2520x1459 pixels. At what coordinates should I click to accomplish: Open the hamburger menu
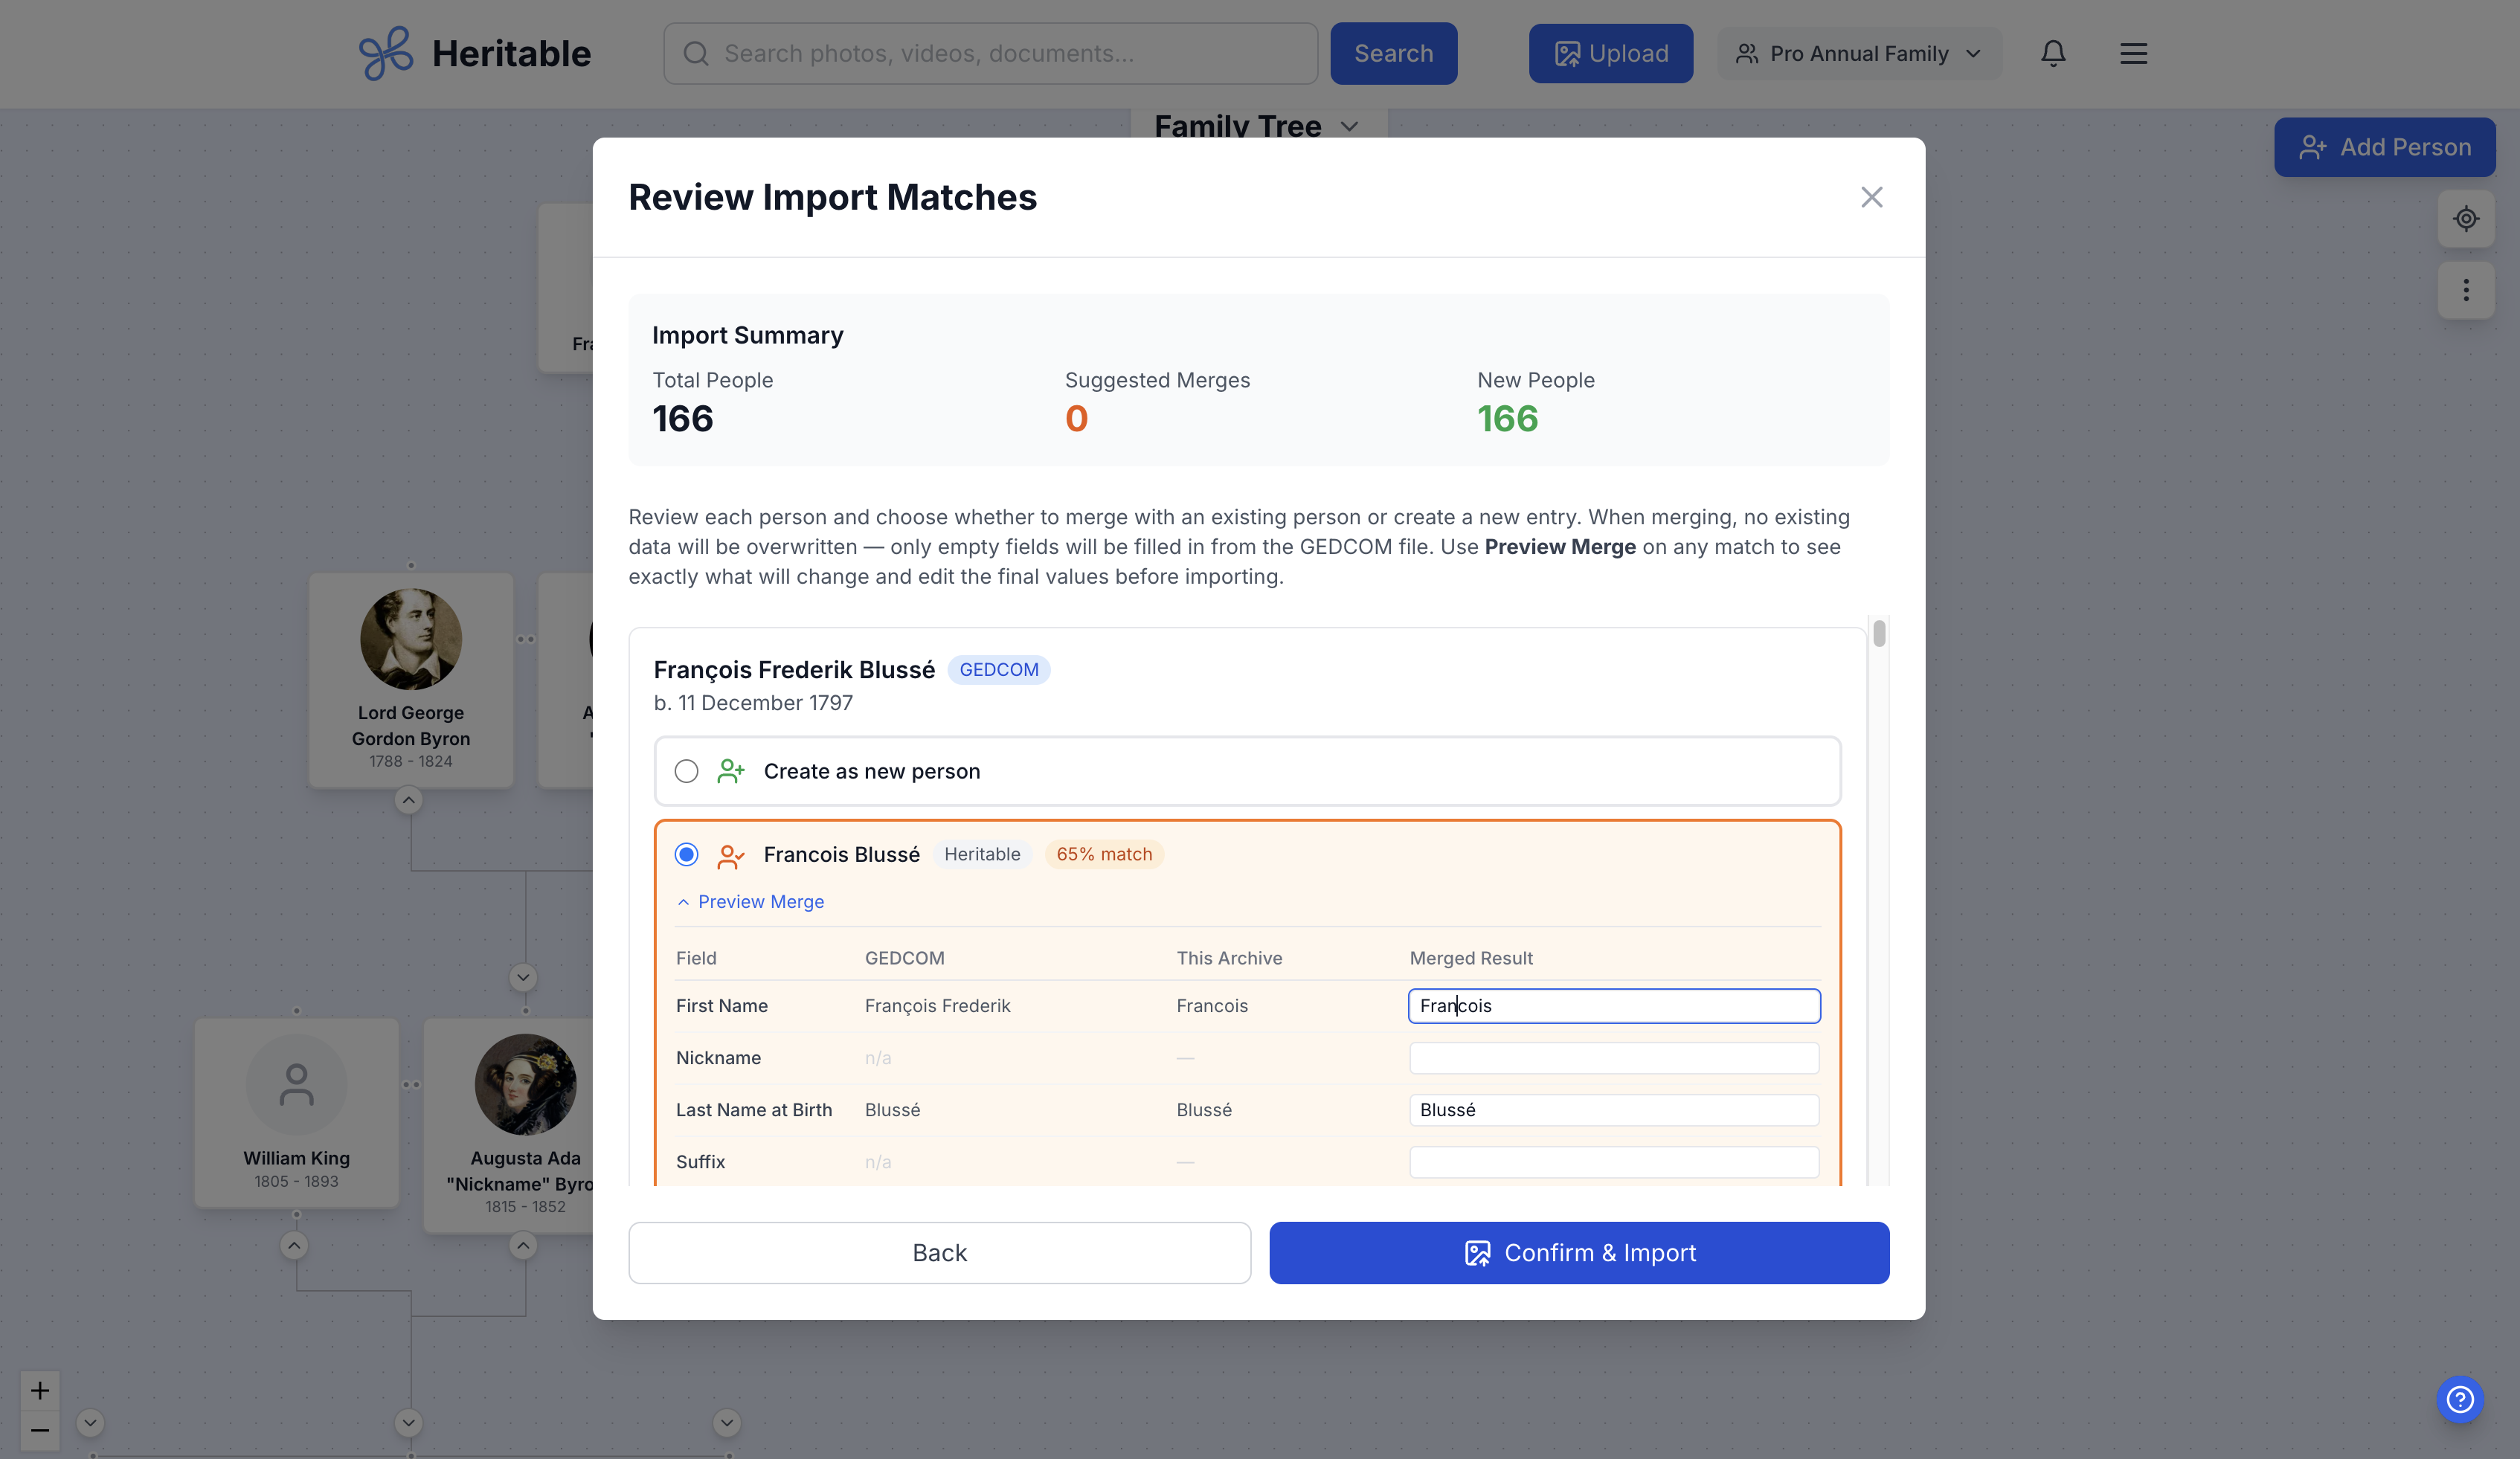[2133, 53]
